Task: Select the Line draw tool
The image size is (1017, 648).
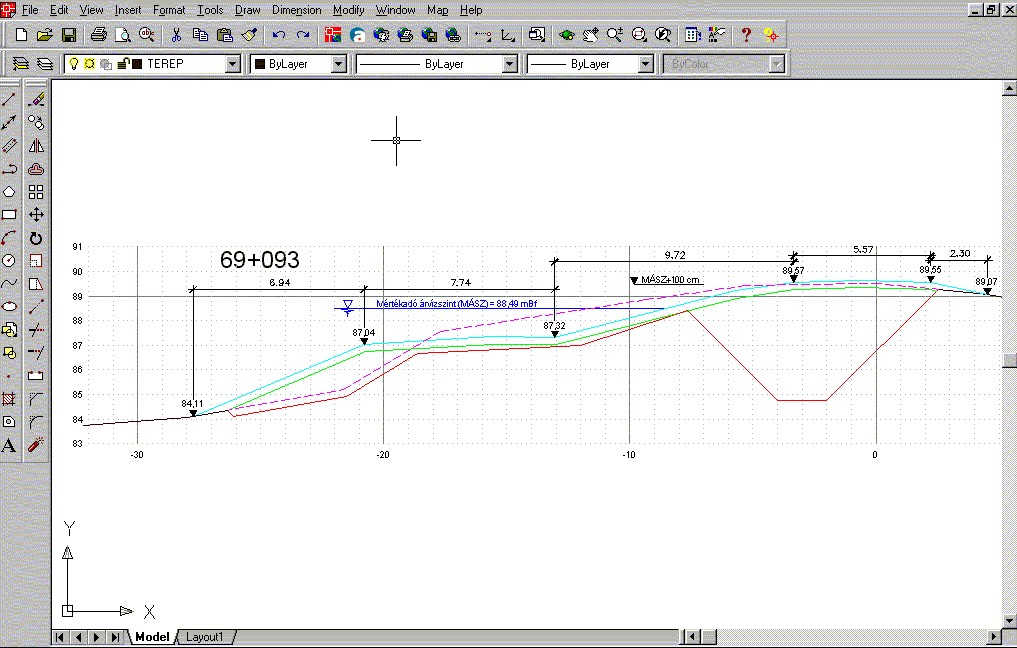Action: (10, 100)
